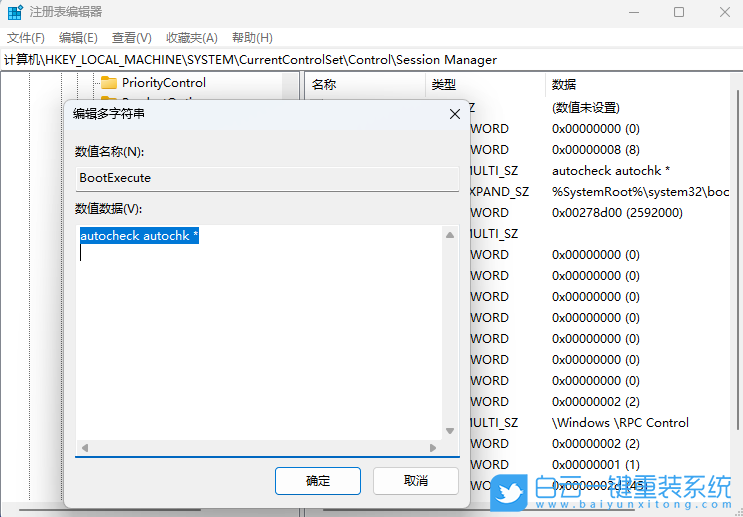Select the 0x00278d00 (2592000) value
The image size is (743, 517).
tap(617, 212)
